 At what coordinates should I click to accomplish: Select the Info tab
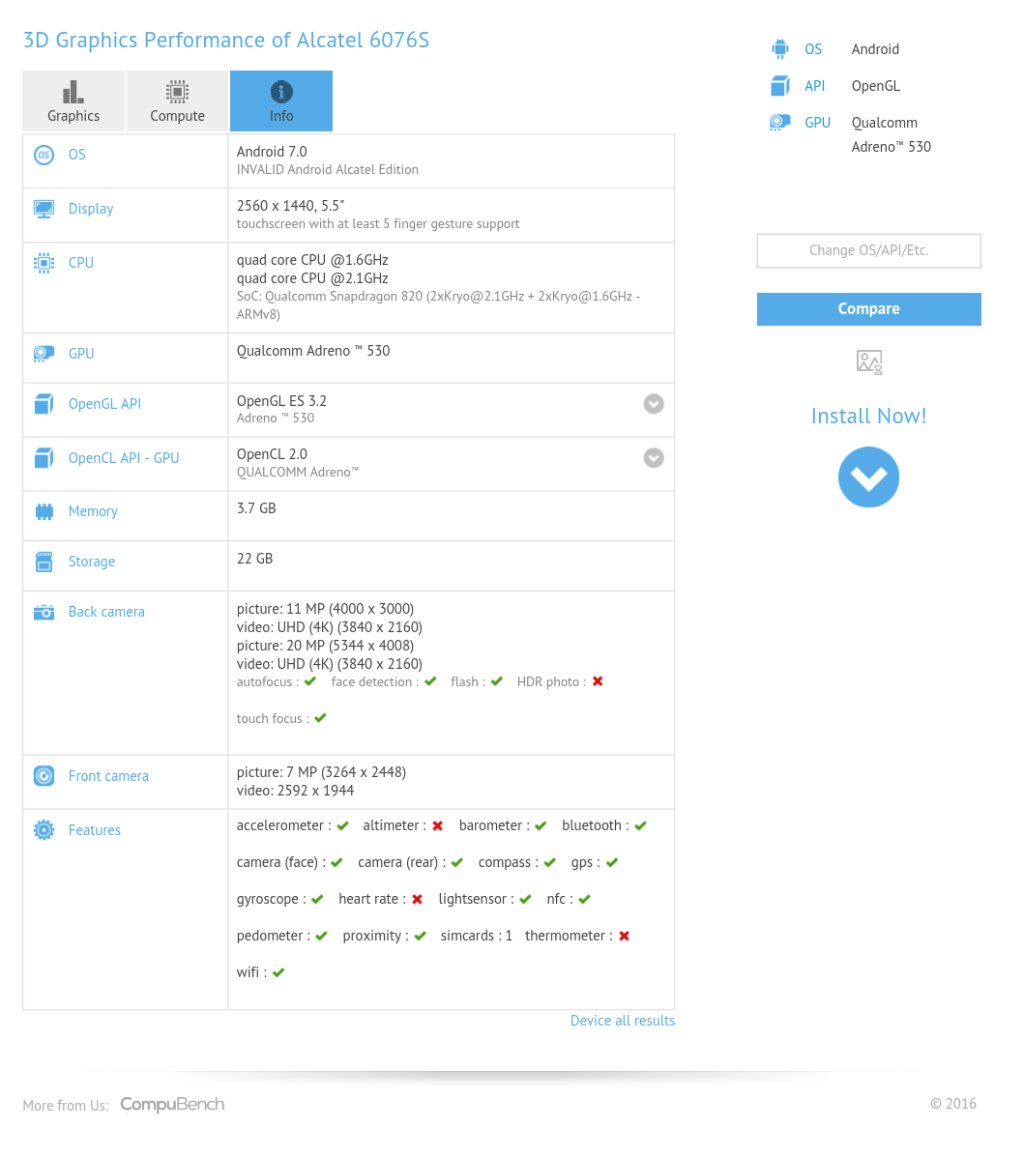pyautogui.click(x=281, y=101)
